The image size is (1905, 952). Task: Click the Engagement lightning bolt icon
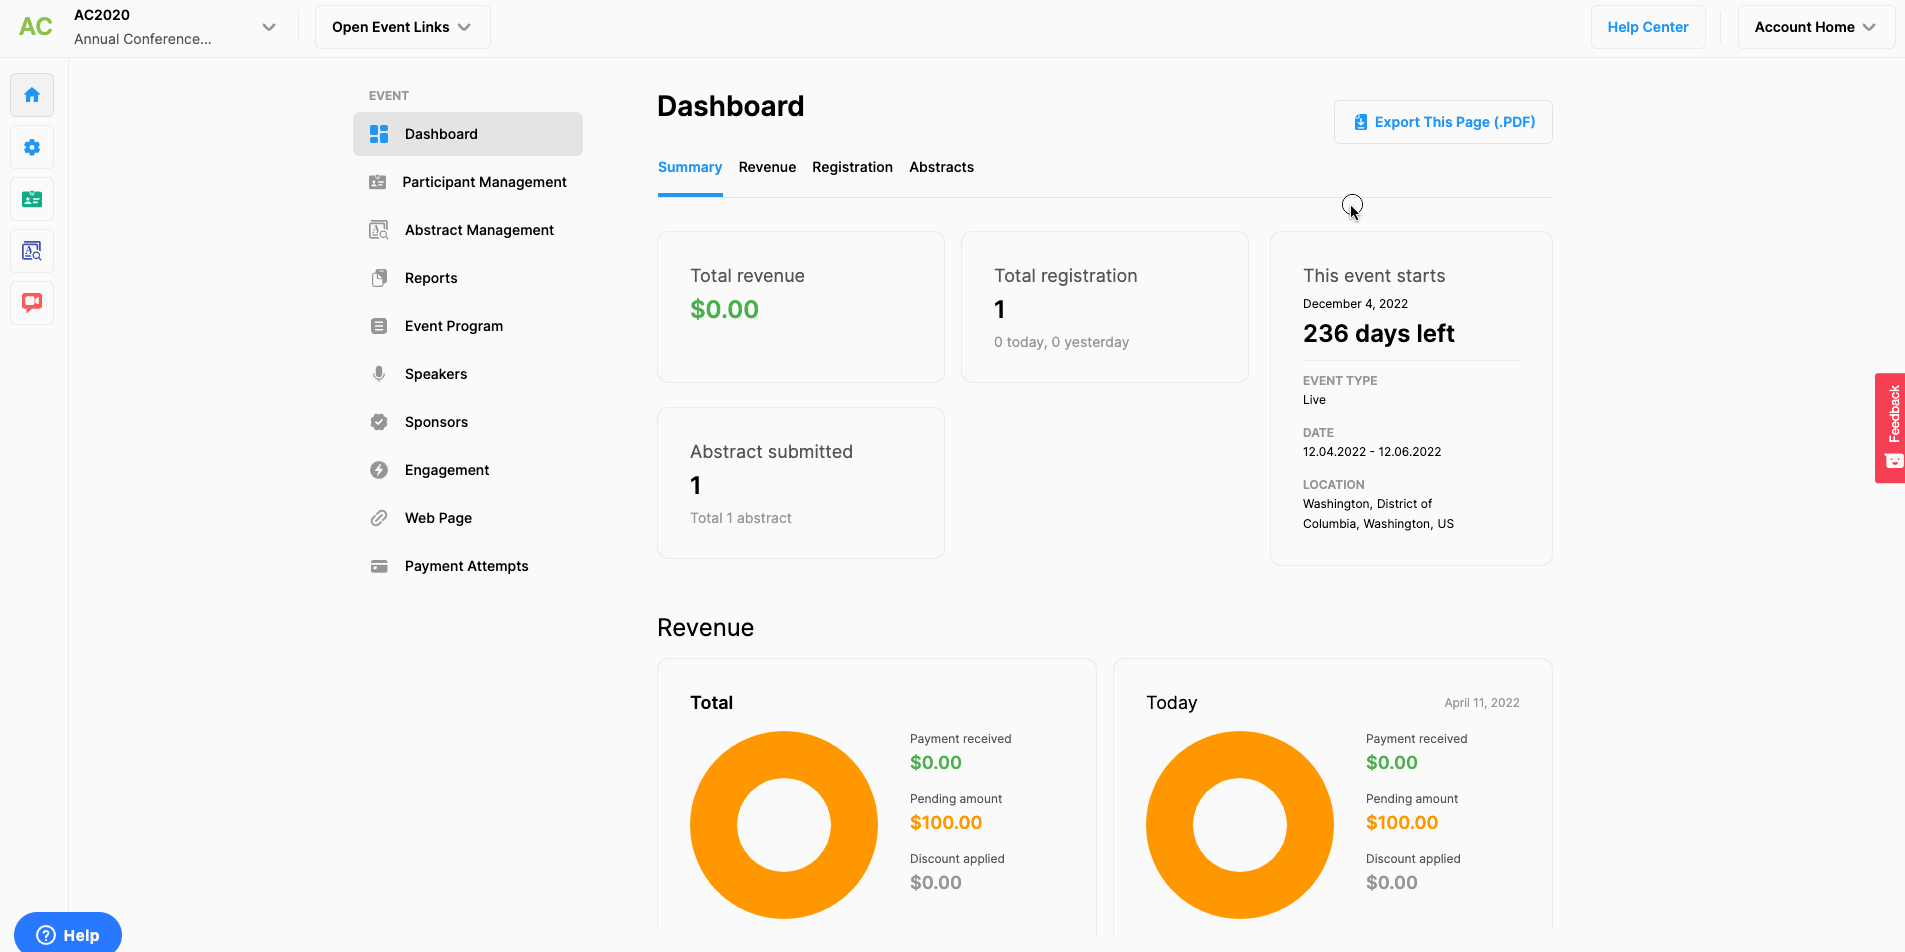coord(379,470)
